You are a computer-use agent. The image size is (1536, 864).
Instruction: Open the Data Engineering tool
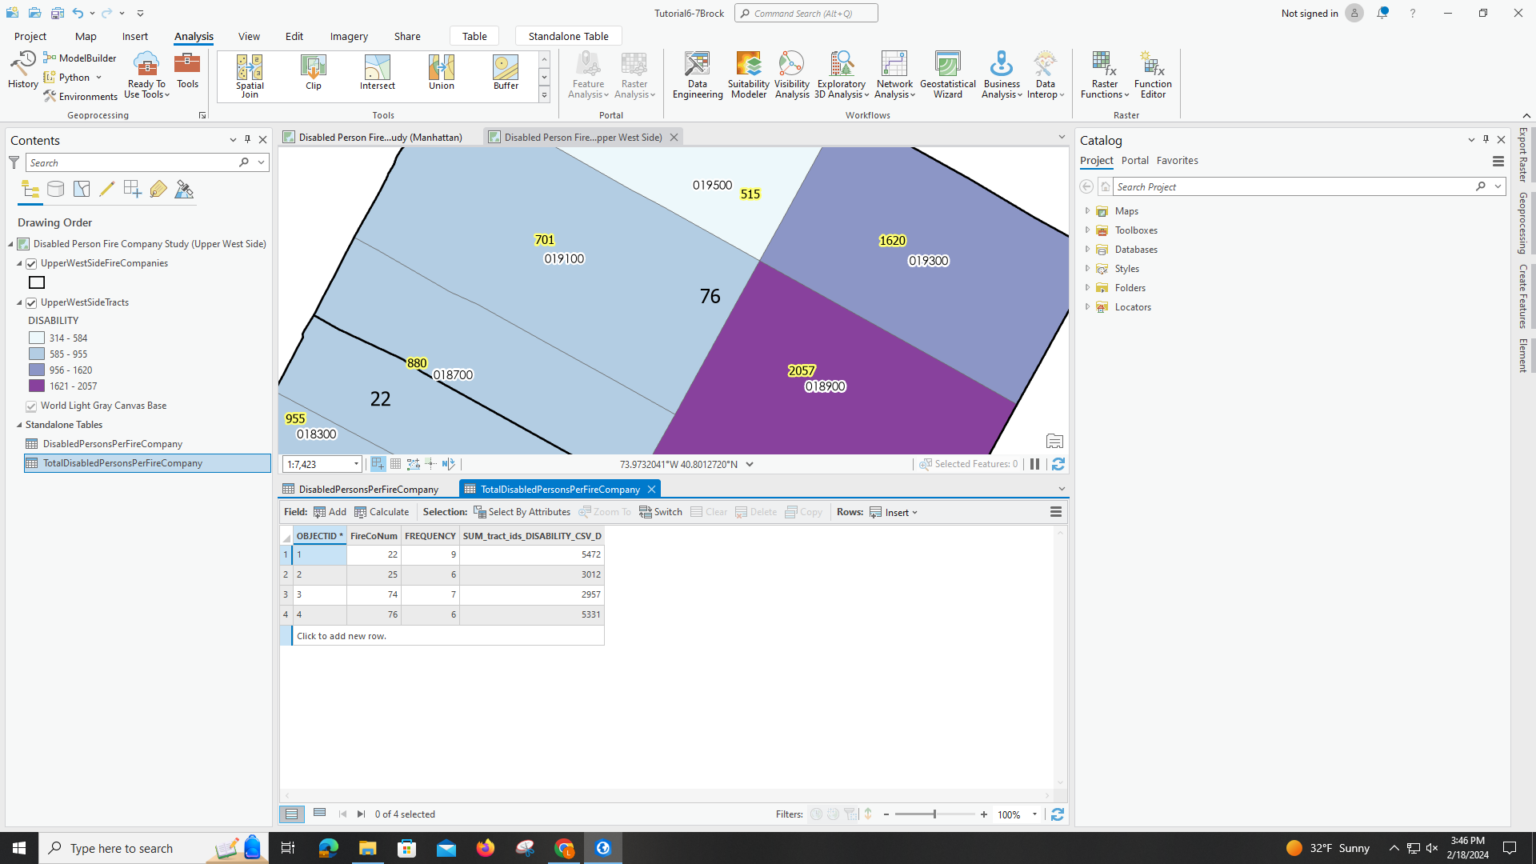click(x=697, y=75)
